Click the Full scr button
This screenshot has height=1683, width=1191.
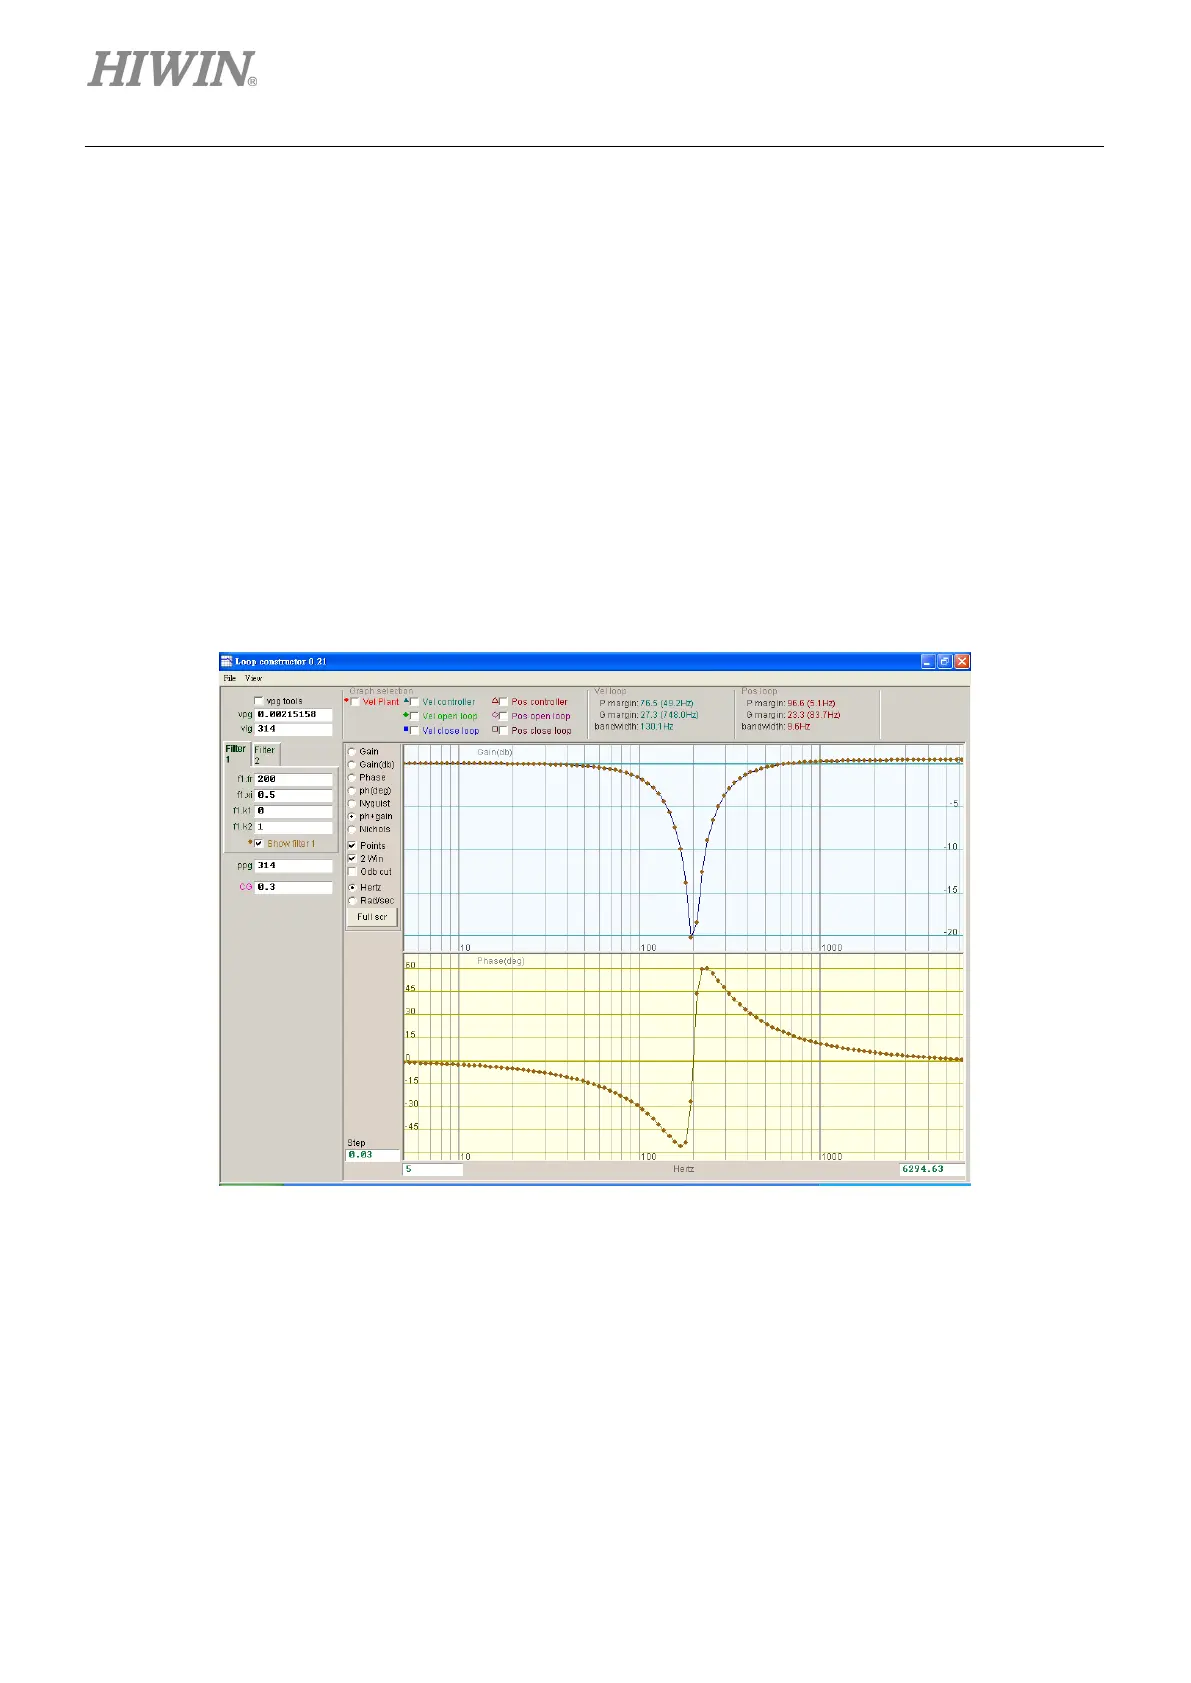pyautogui.click(x=372, y=917)
